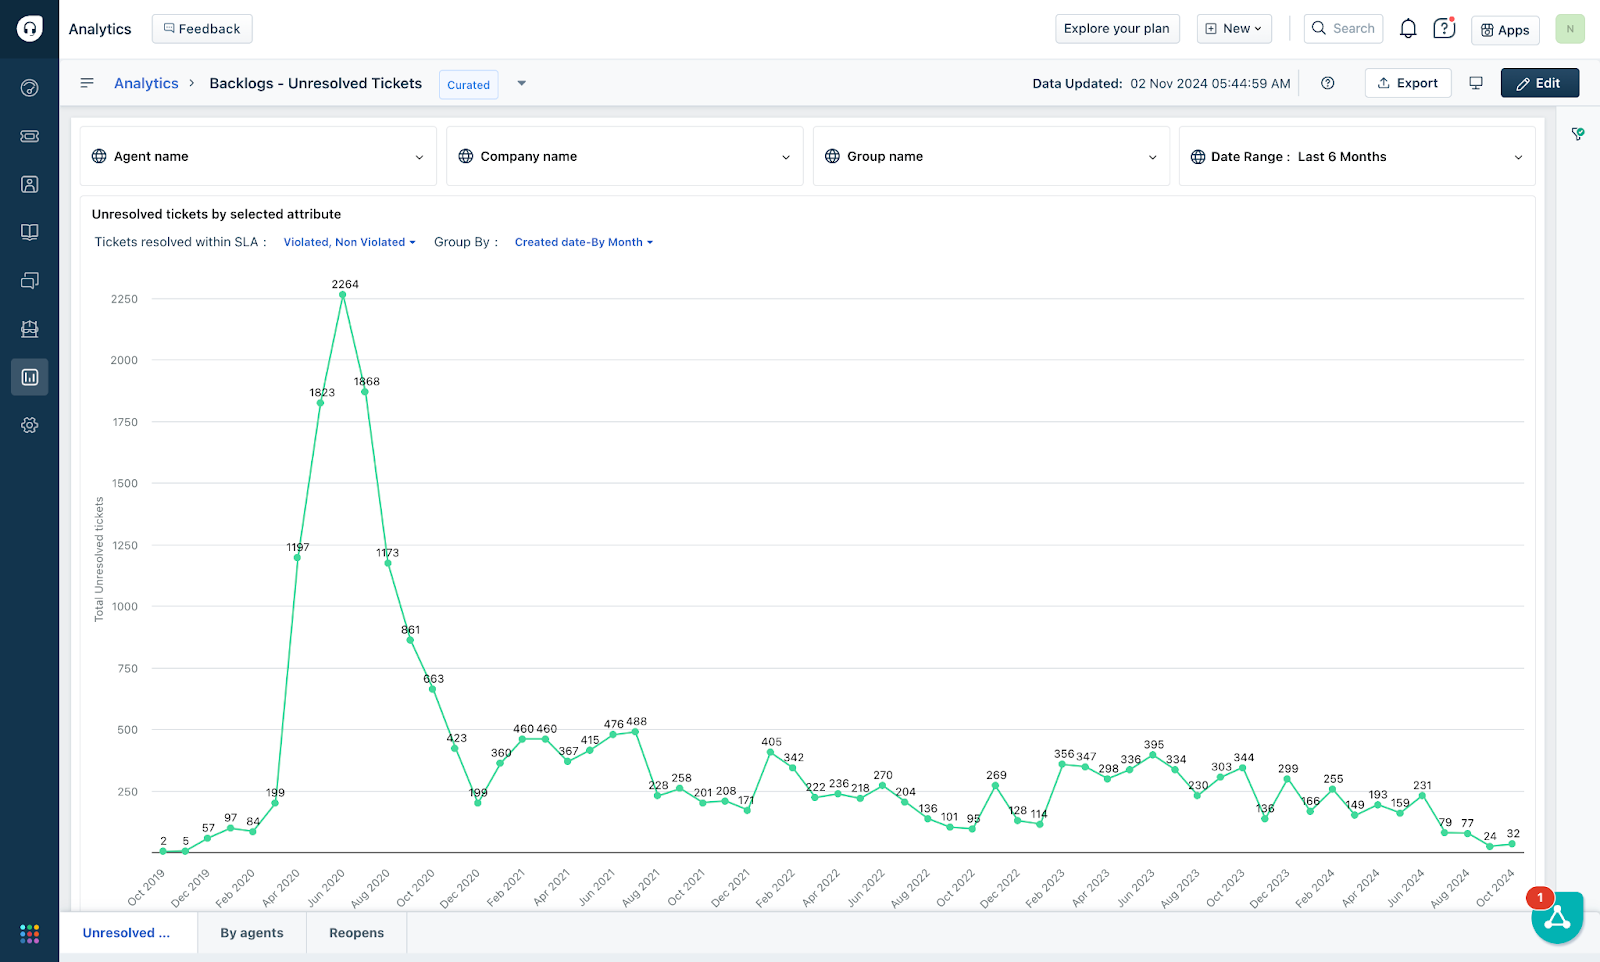
Task: Open the Admin settings gear icon
Action: [x=29, y=425]
